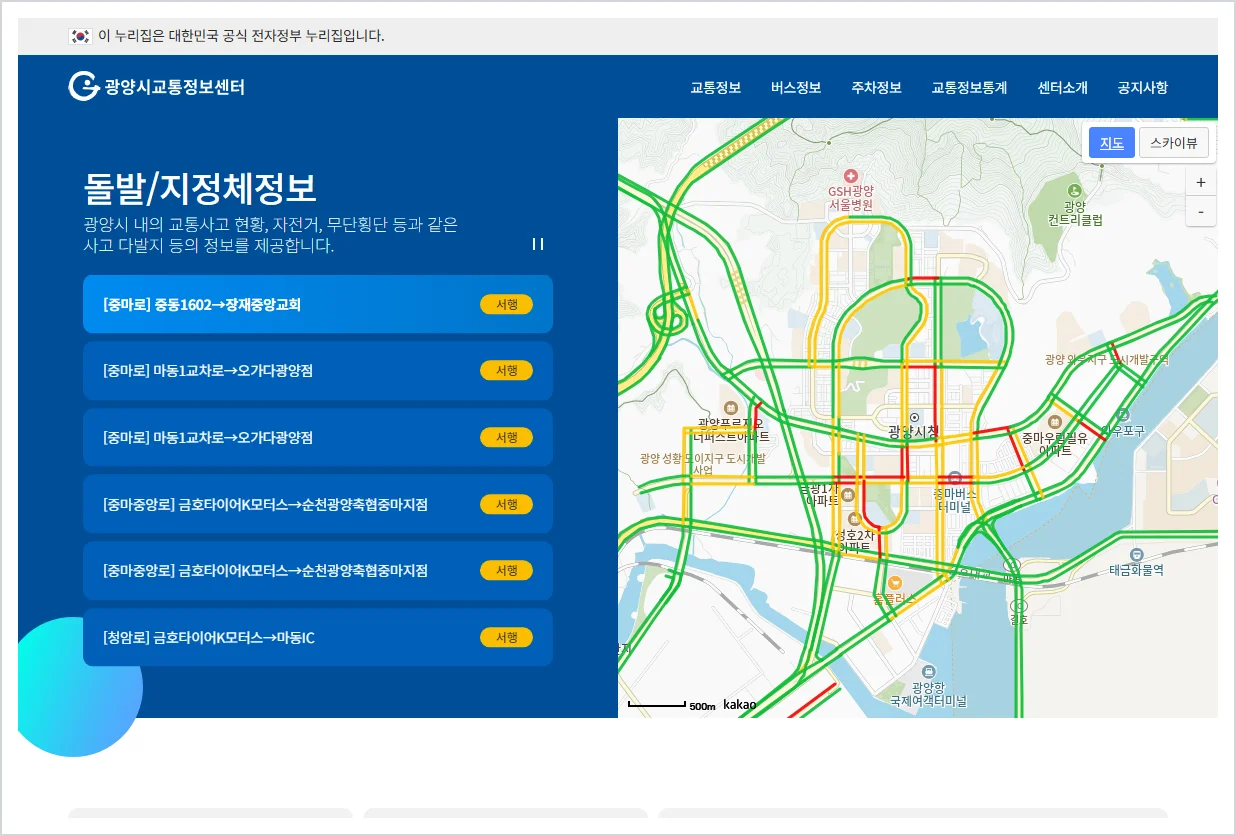1236x836 pixels.
Task: Open 교통정보통계 menu
Action: pyautogui.click(x=969, y=87)
